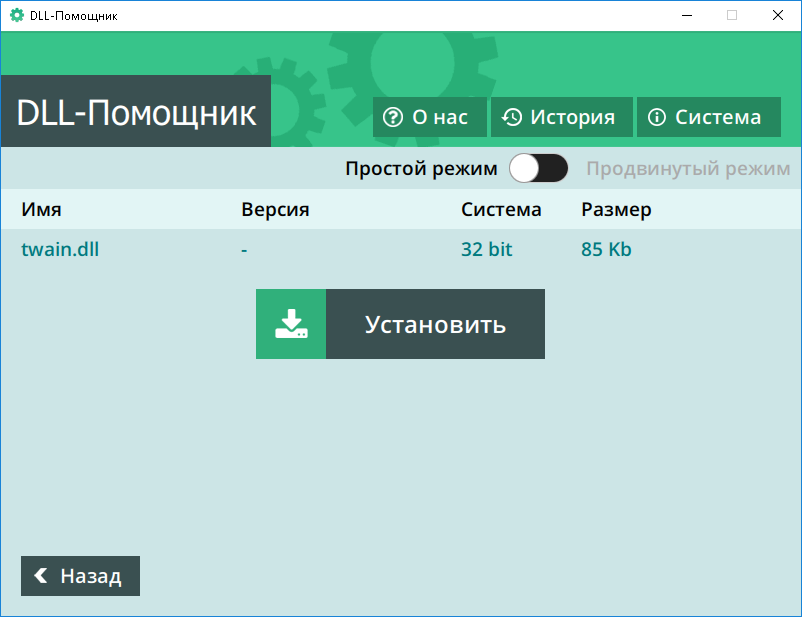Click the green download icon beside Установить
The image size is (802, 617).
(x=291, y=324)
